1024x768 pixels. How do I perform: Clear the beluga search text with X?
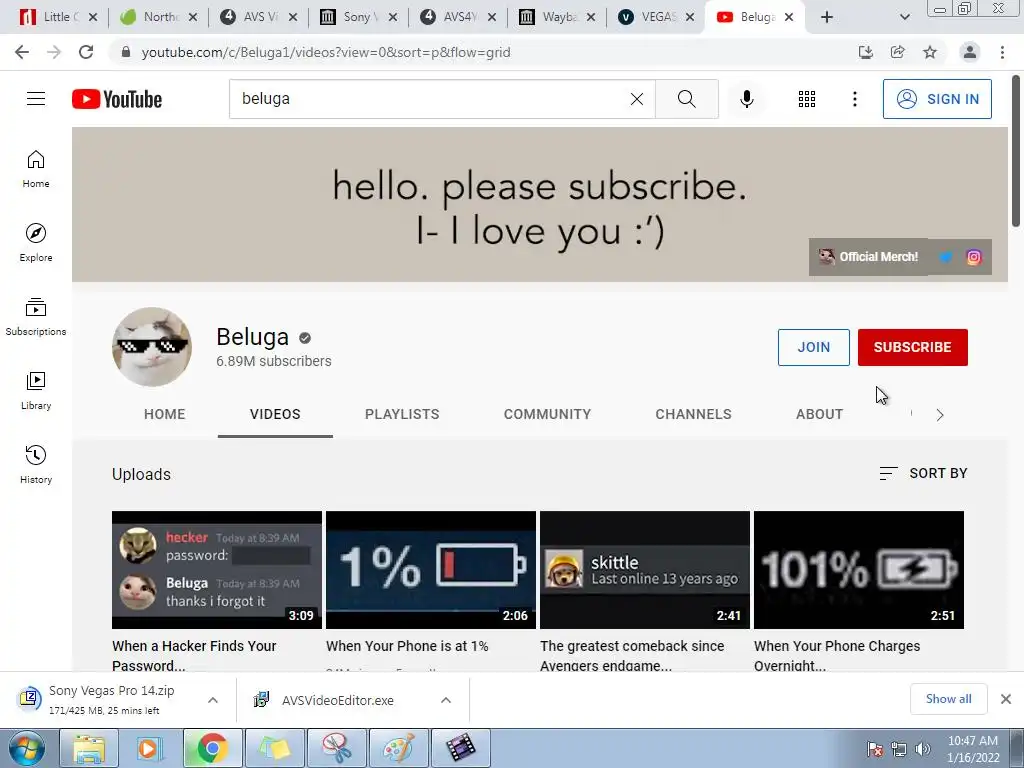[x=637, y=99]
